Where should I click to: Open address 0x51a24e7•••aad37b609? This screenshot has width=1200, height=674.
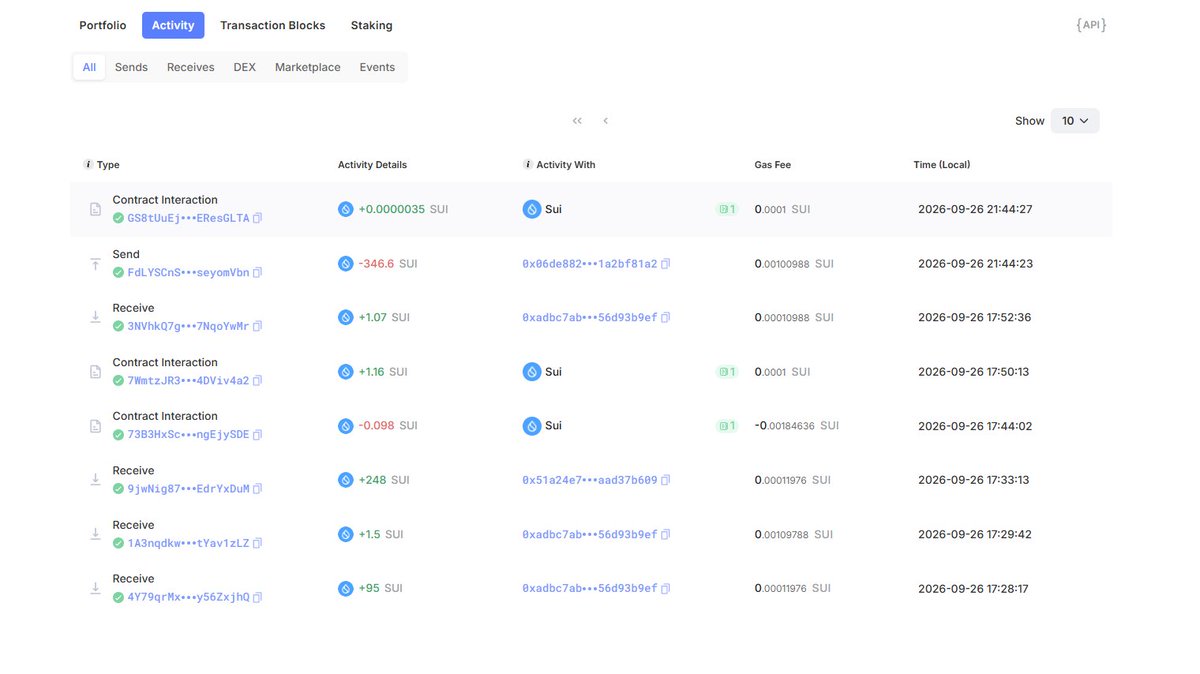[590, 480]
